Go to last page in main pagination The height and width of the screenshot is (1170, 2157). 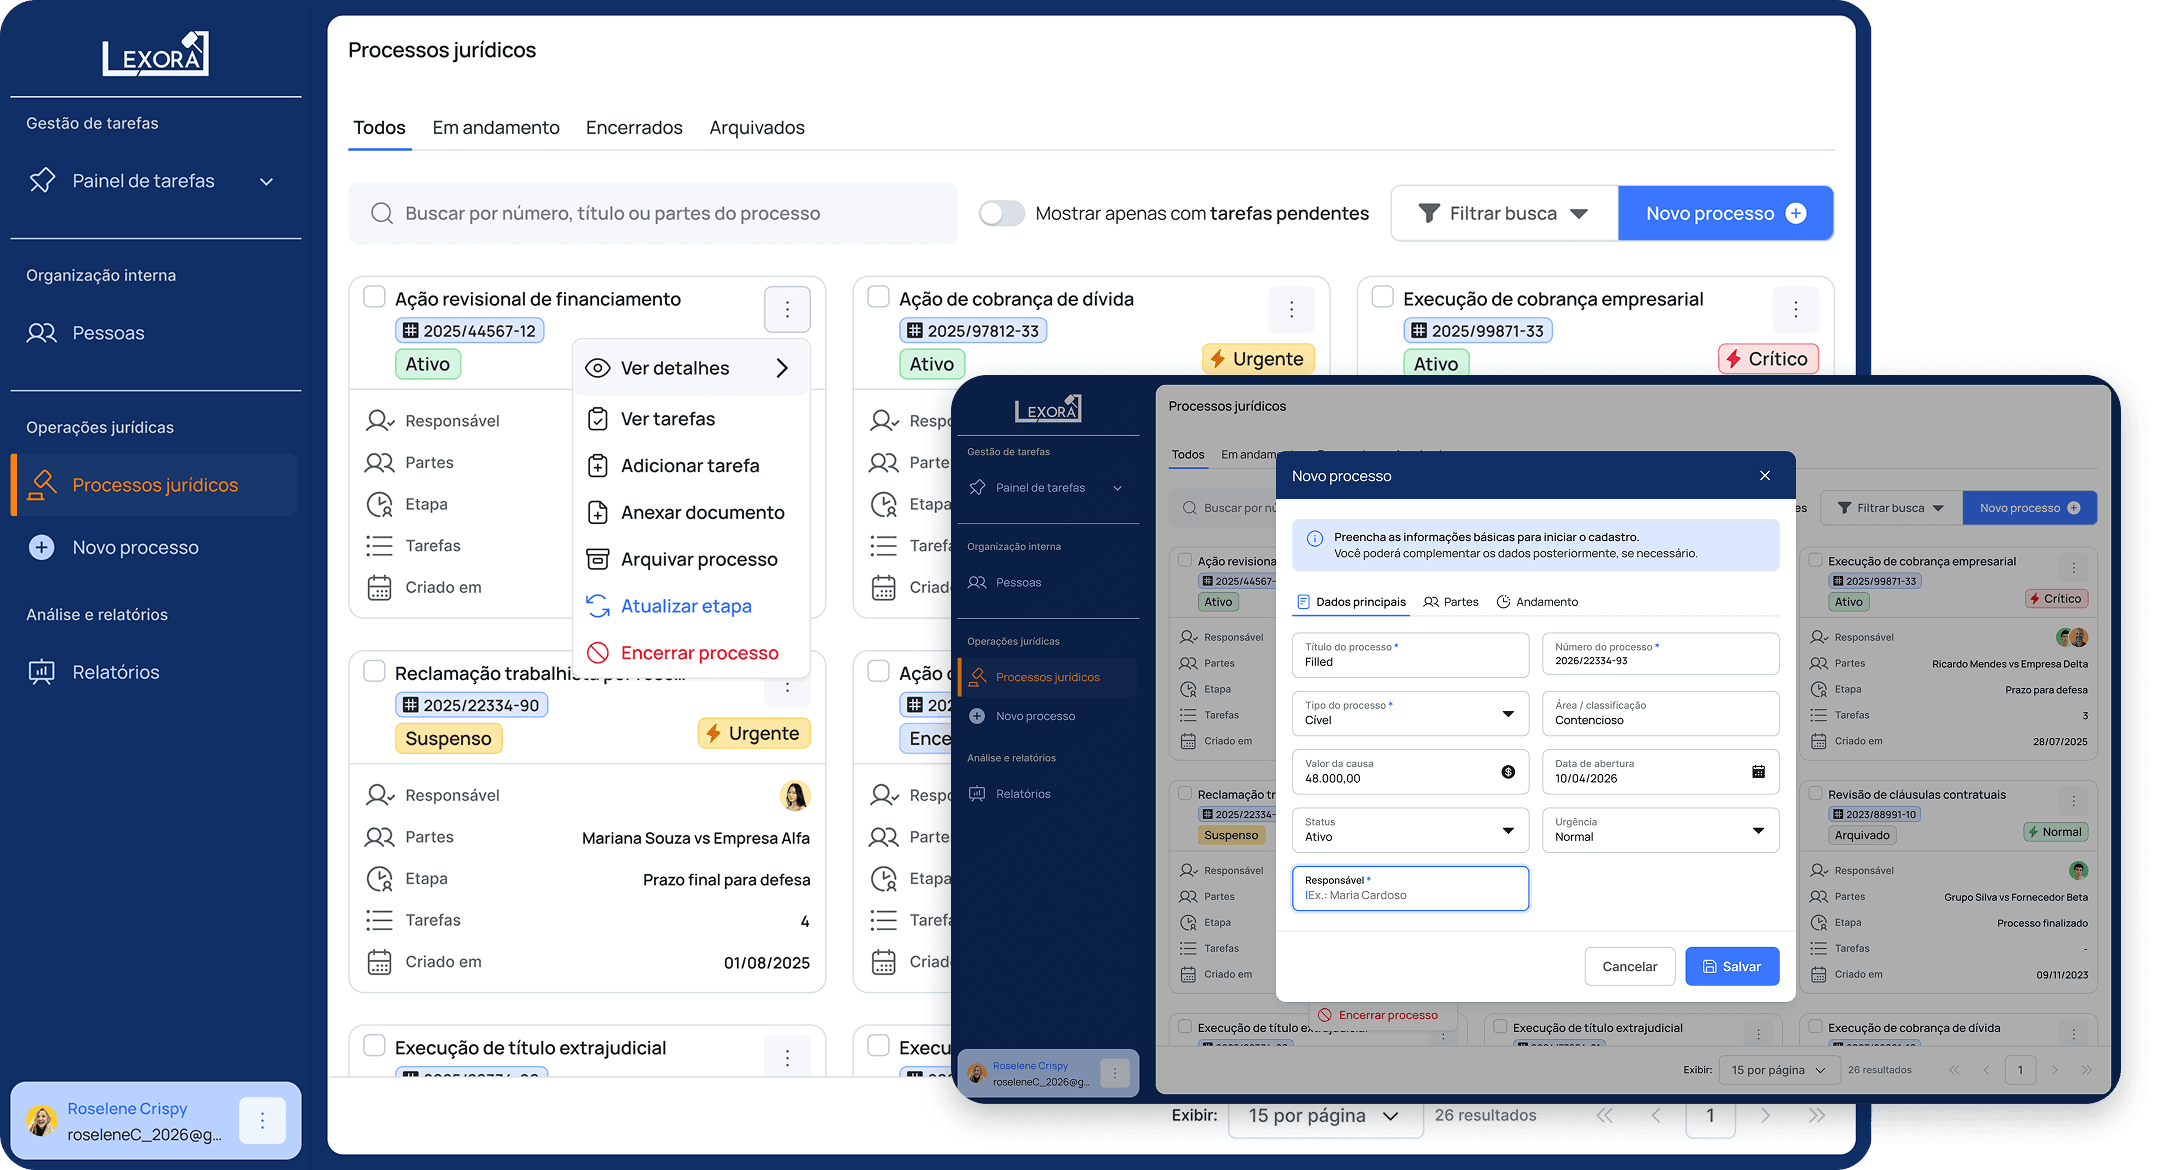click(x=1817, y=1116)
